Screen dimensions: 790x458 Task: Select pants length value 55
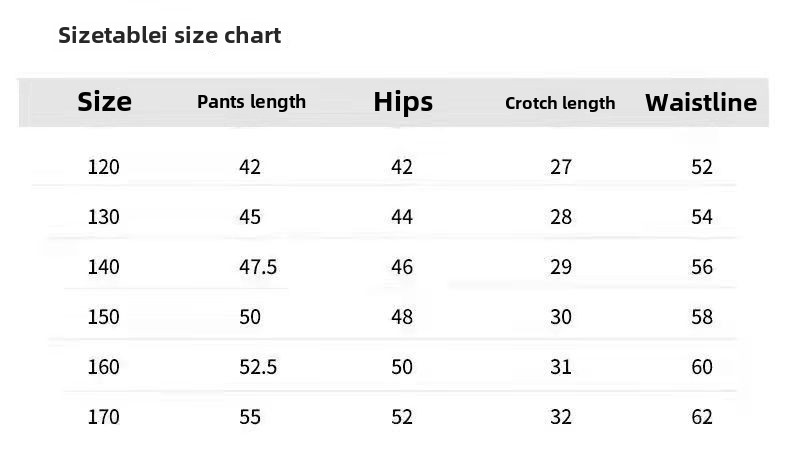250,417
